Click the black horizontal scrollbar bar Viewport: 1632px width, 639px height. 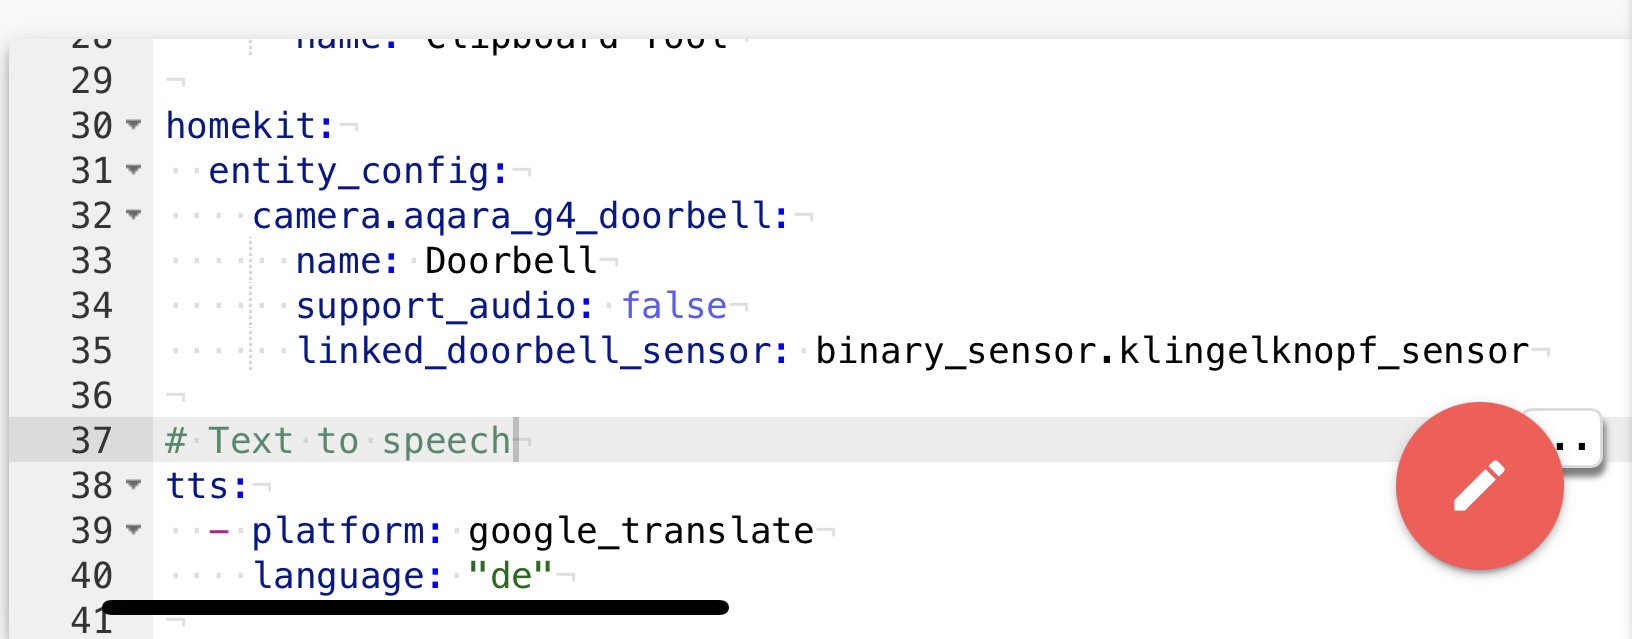point(416,607)
